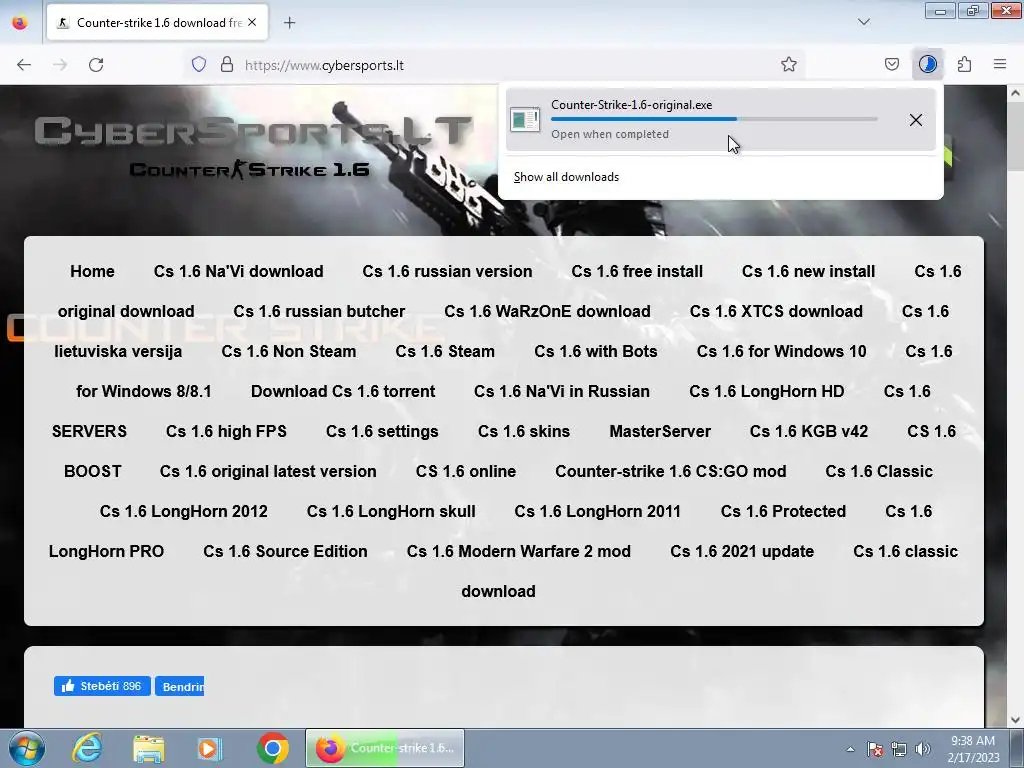Visit Cs 1.6 Non Steam page

[x=289, y=351]
